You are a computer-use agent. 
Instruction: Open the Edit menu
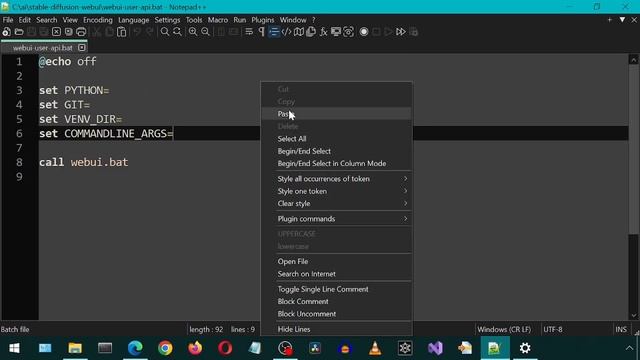24,20
